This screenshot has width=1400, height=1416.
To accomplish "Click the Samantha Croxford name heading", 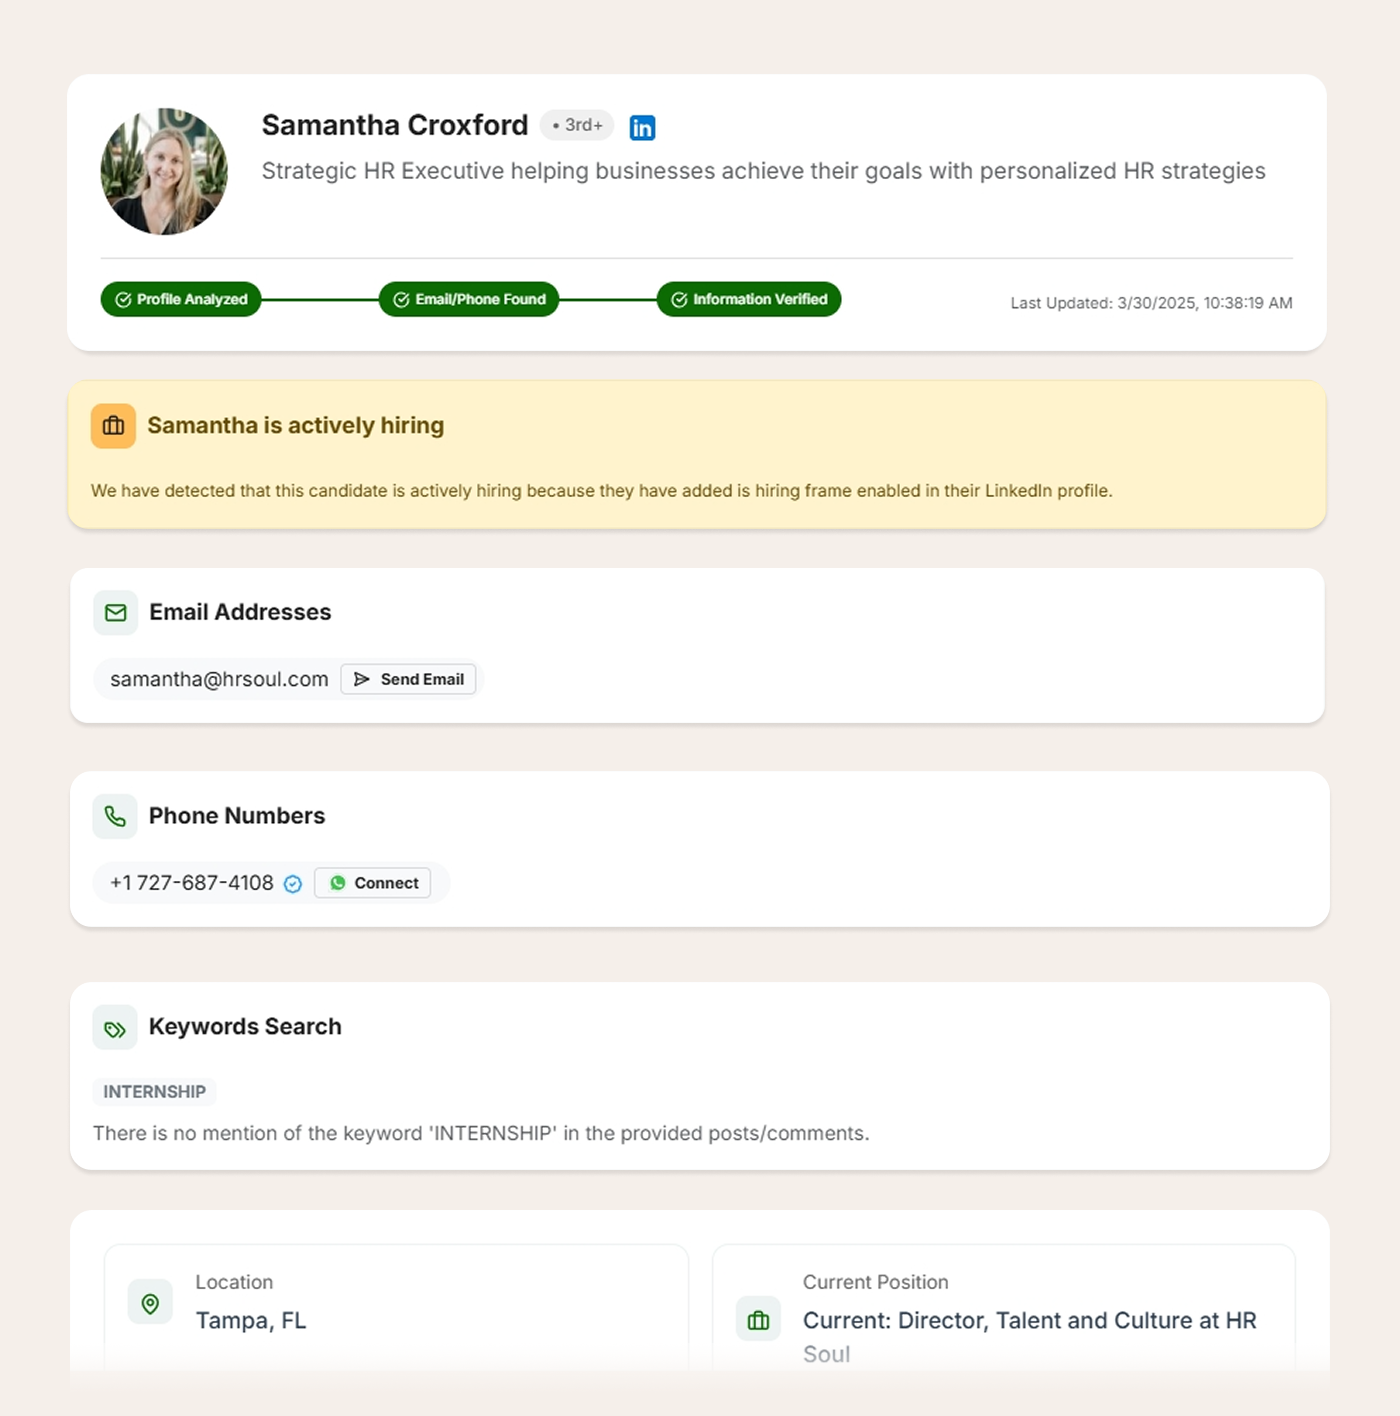I will pos(395,125).
